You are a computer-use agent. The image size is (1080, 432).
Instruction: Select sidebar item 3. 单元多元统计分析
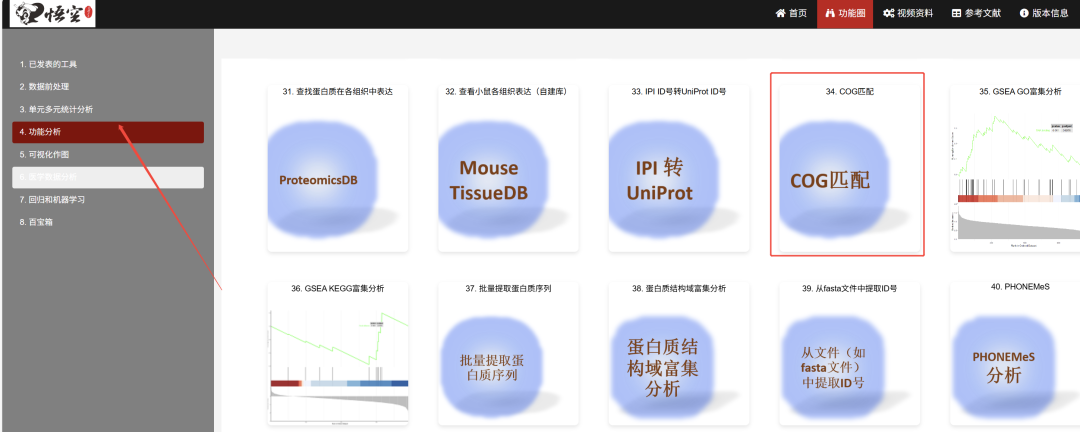point(108,110)
